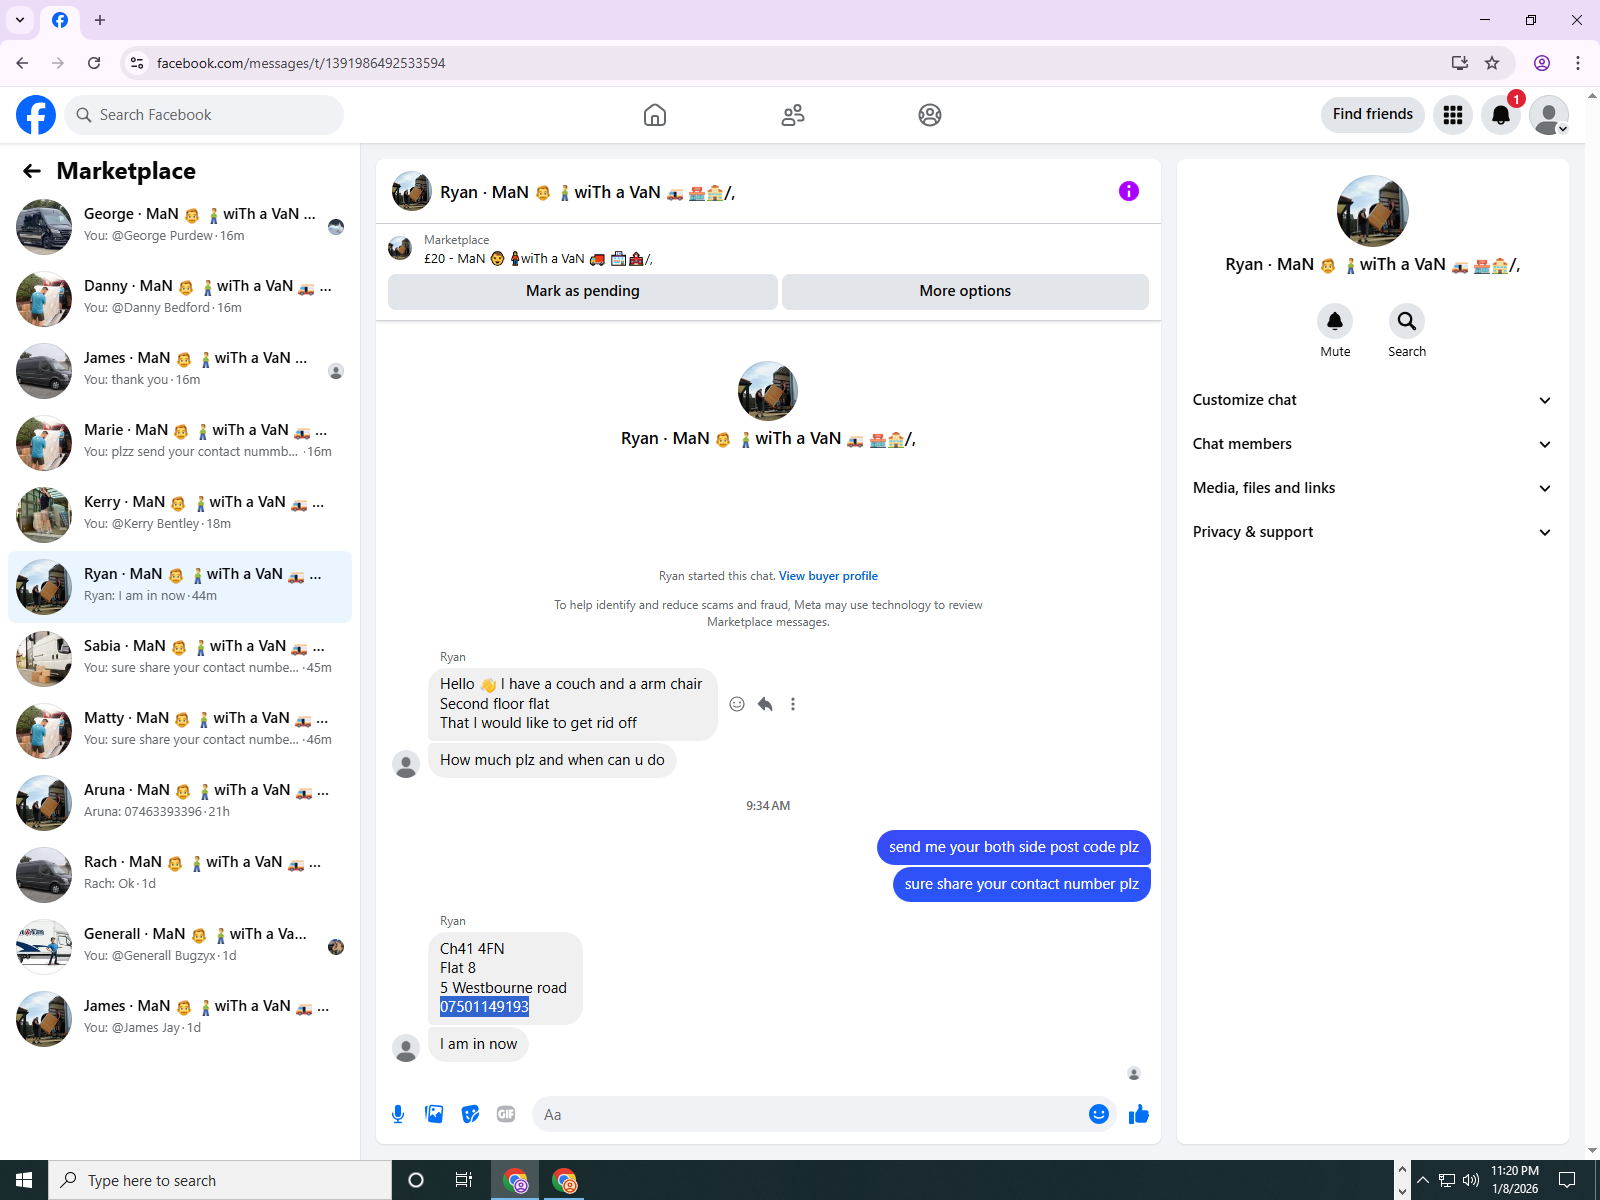Choose a sticker icon

pyautogui.click(x=470, y=1114)
